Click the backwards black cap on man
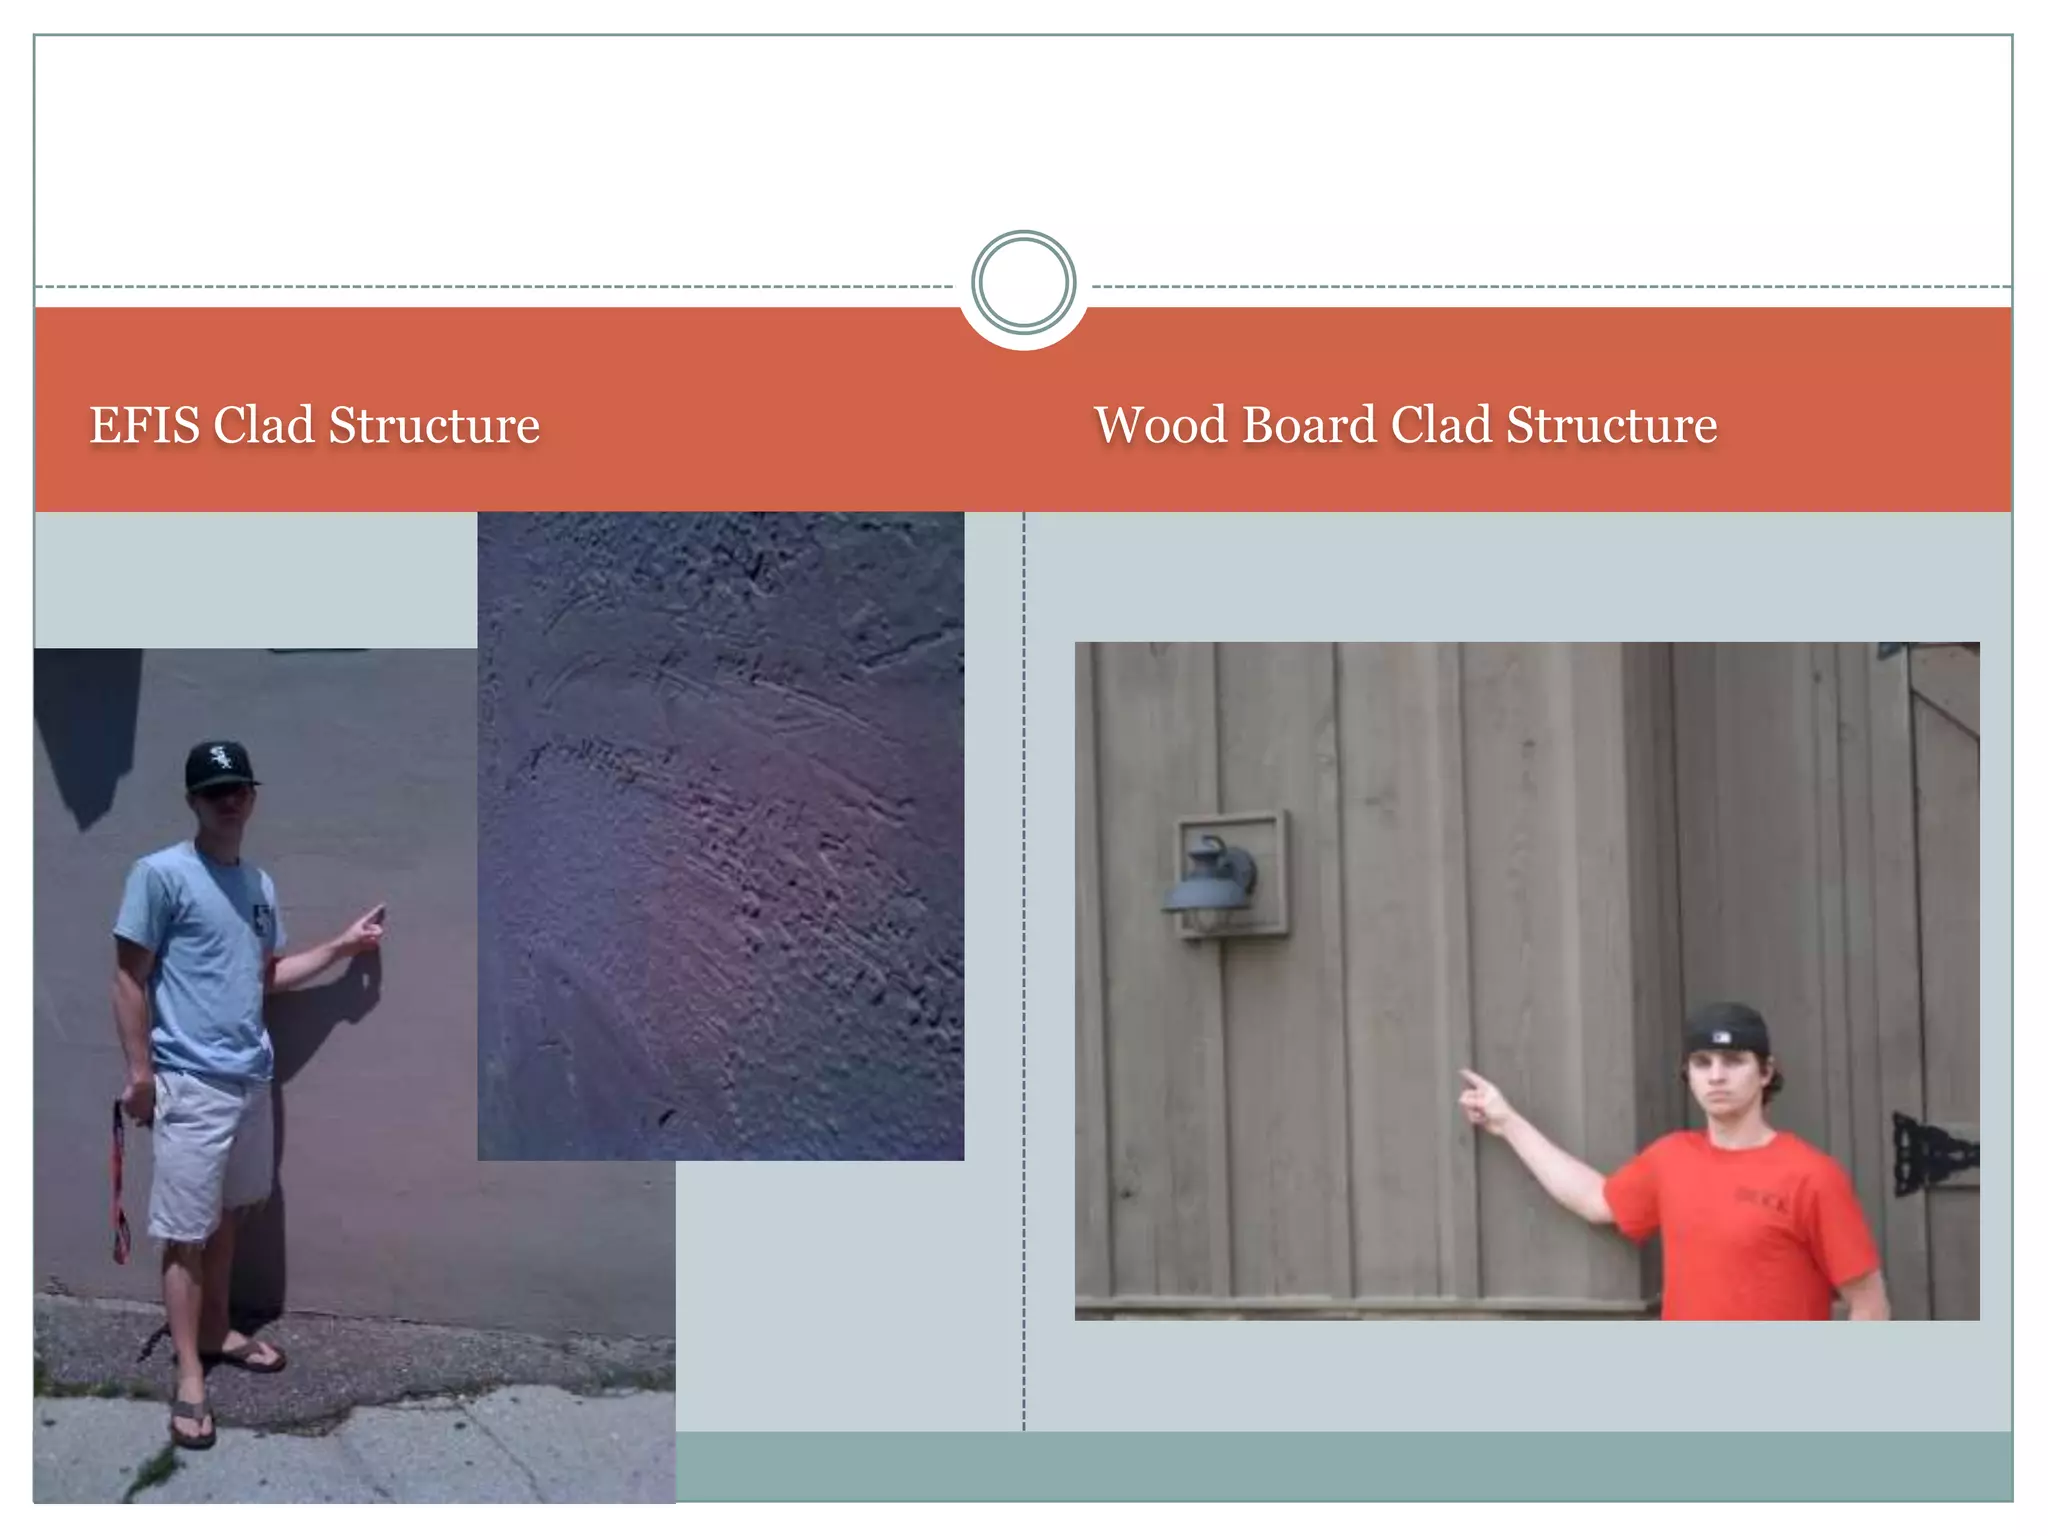The image size is (2048, 1536). [1725, 1030]
